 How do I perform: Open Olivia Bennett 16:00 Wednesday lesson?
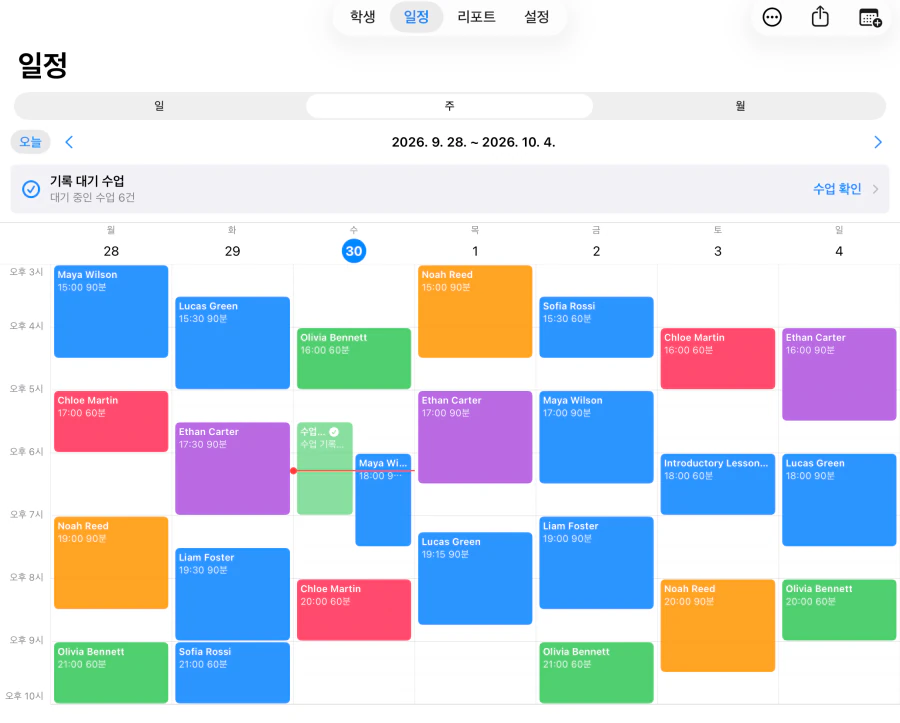pyautogui.click(x=354, y=359)
